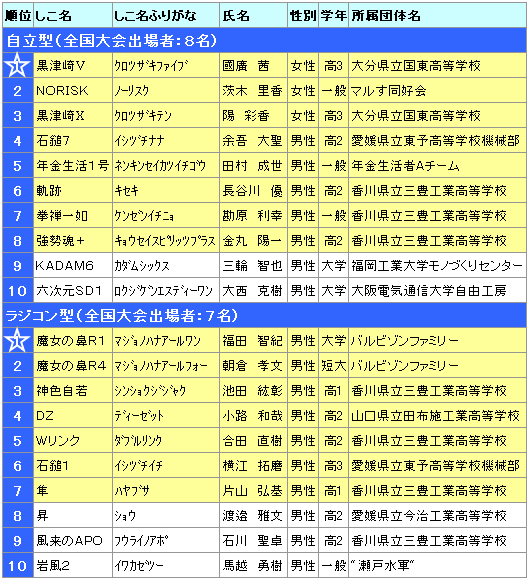
Task: Click the name 陽 彩香
Action: 246,116
